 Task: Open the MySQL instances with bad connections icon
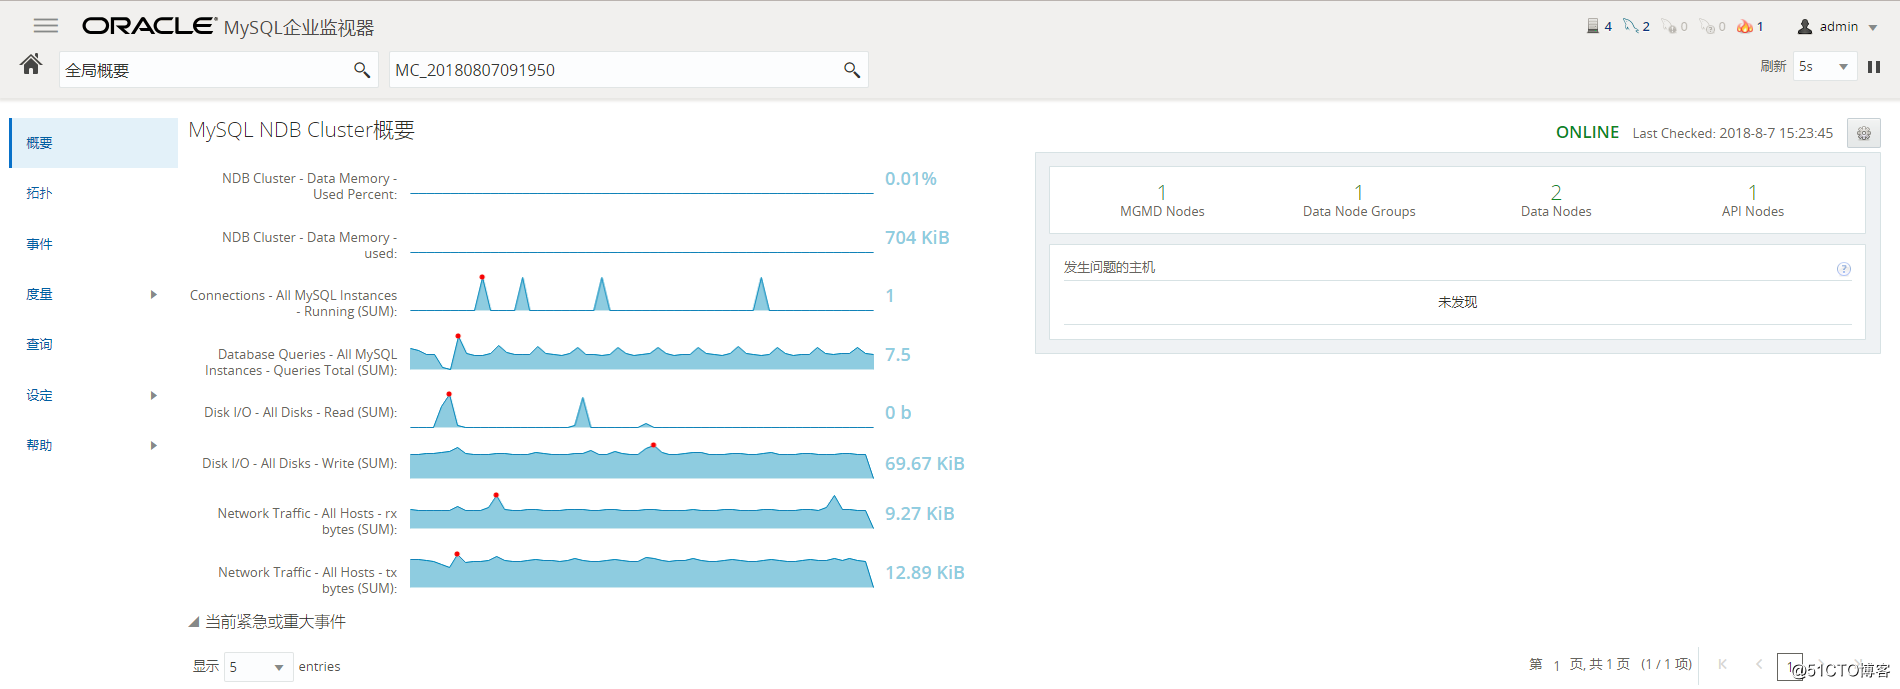click(1669, 26)
